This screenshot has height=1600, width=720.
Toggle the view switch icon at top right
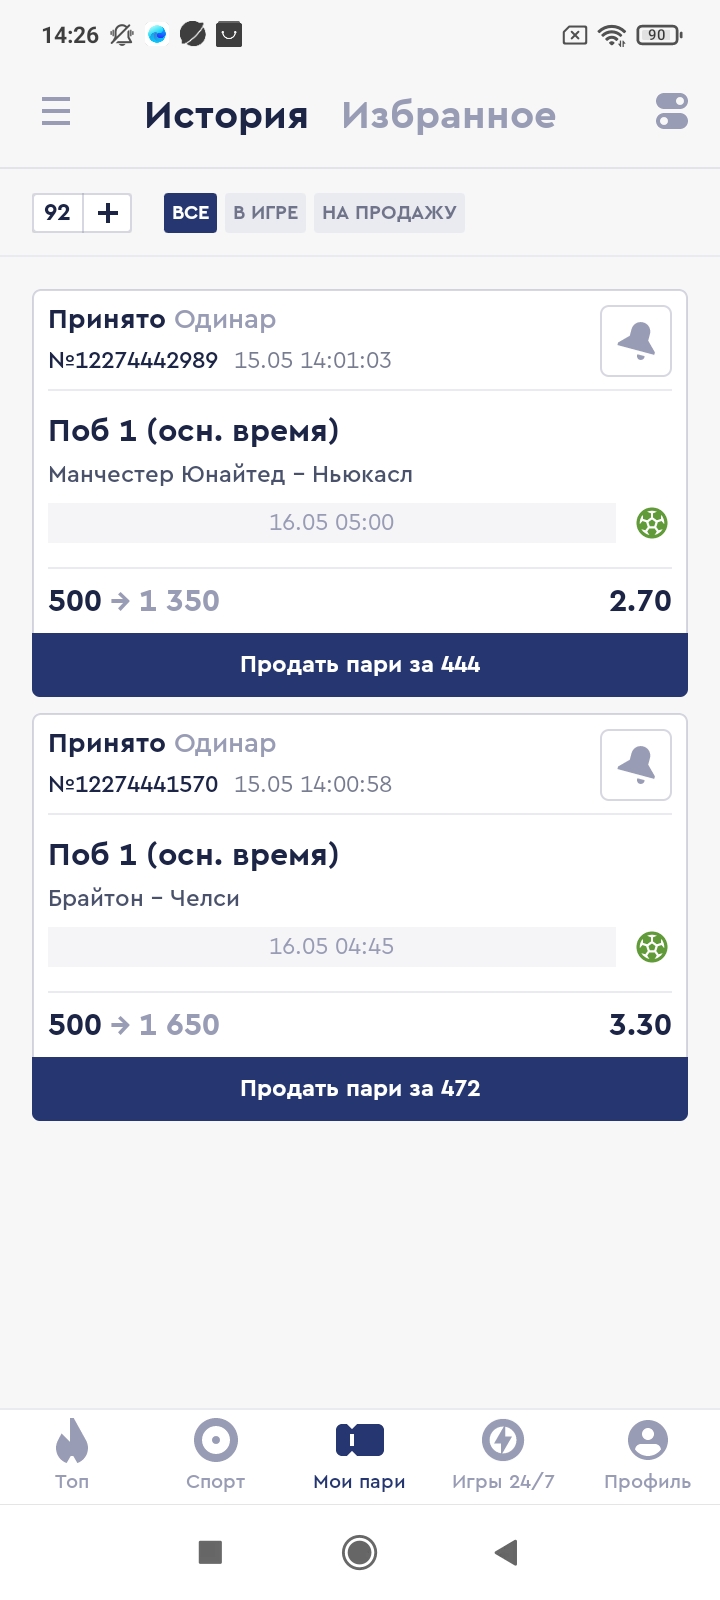click(672, 111)
